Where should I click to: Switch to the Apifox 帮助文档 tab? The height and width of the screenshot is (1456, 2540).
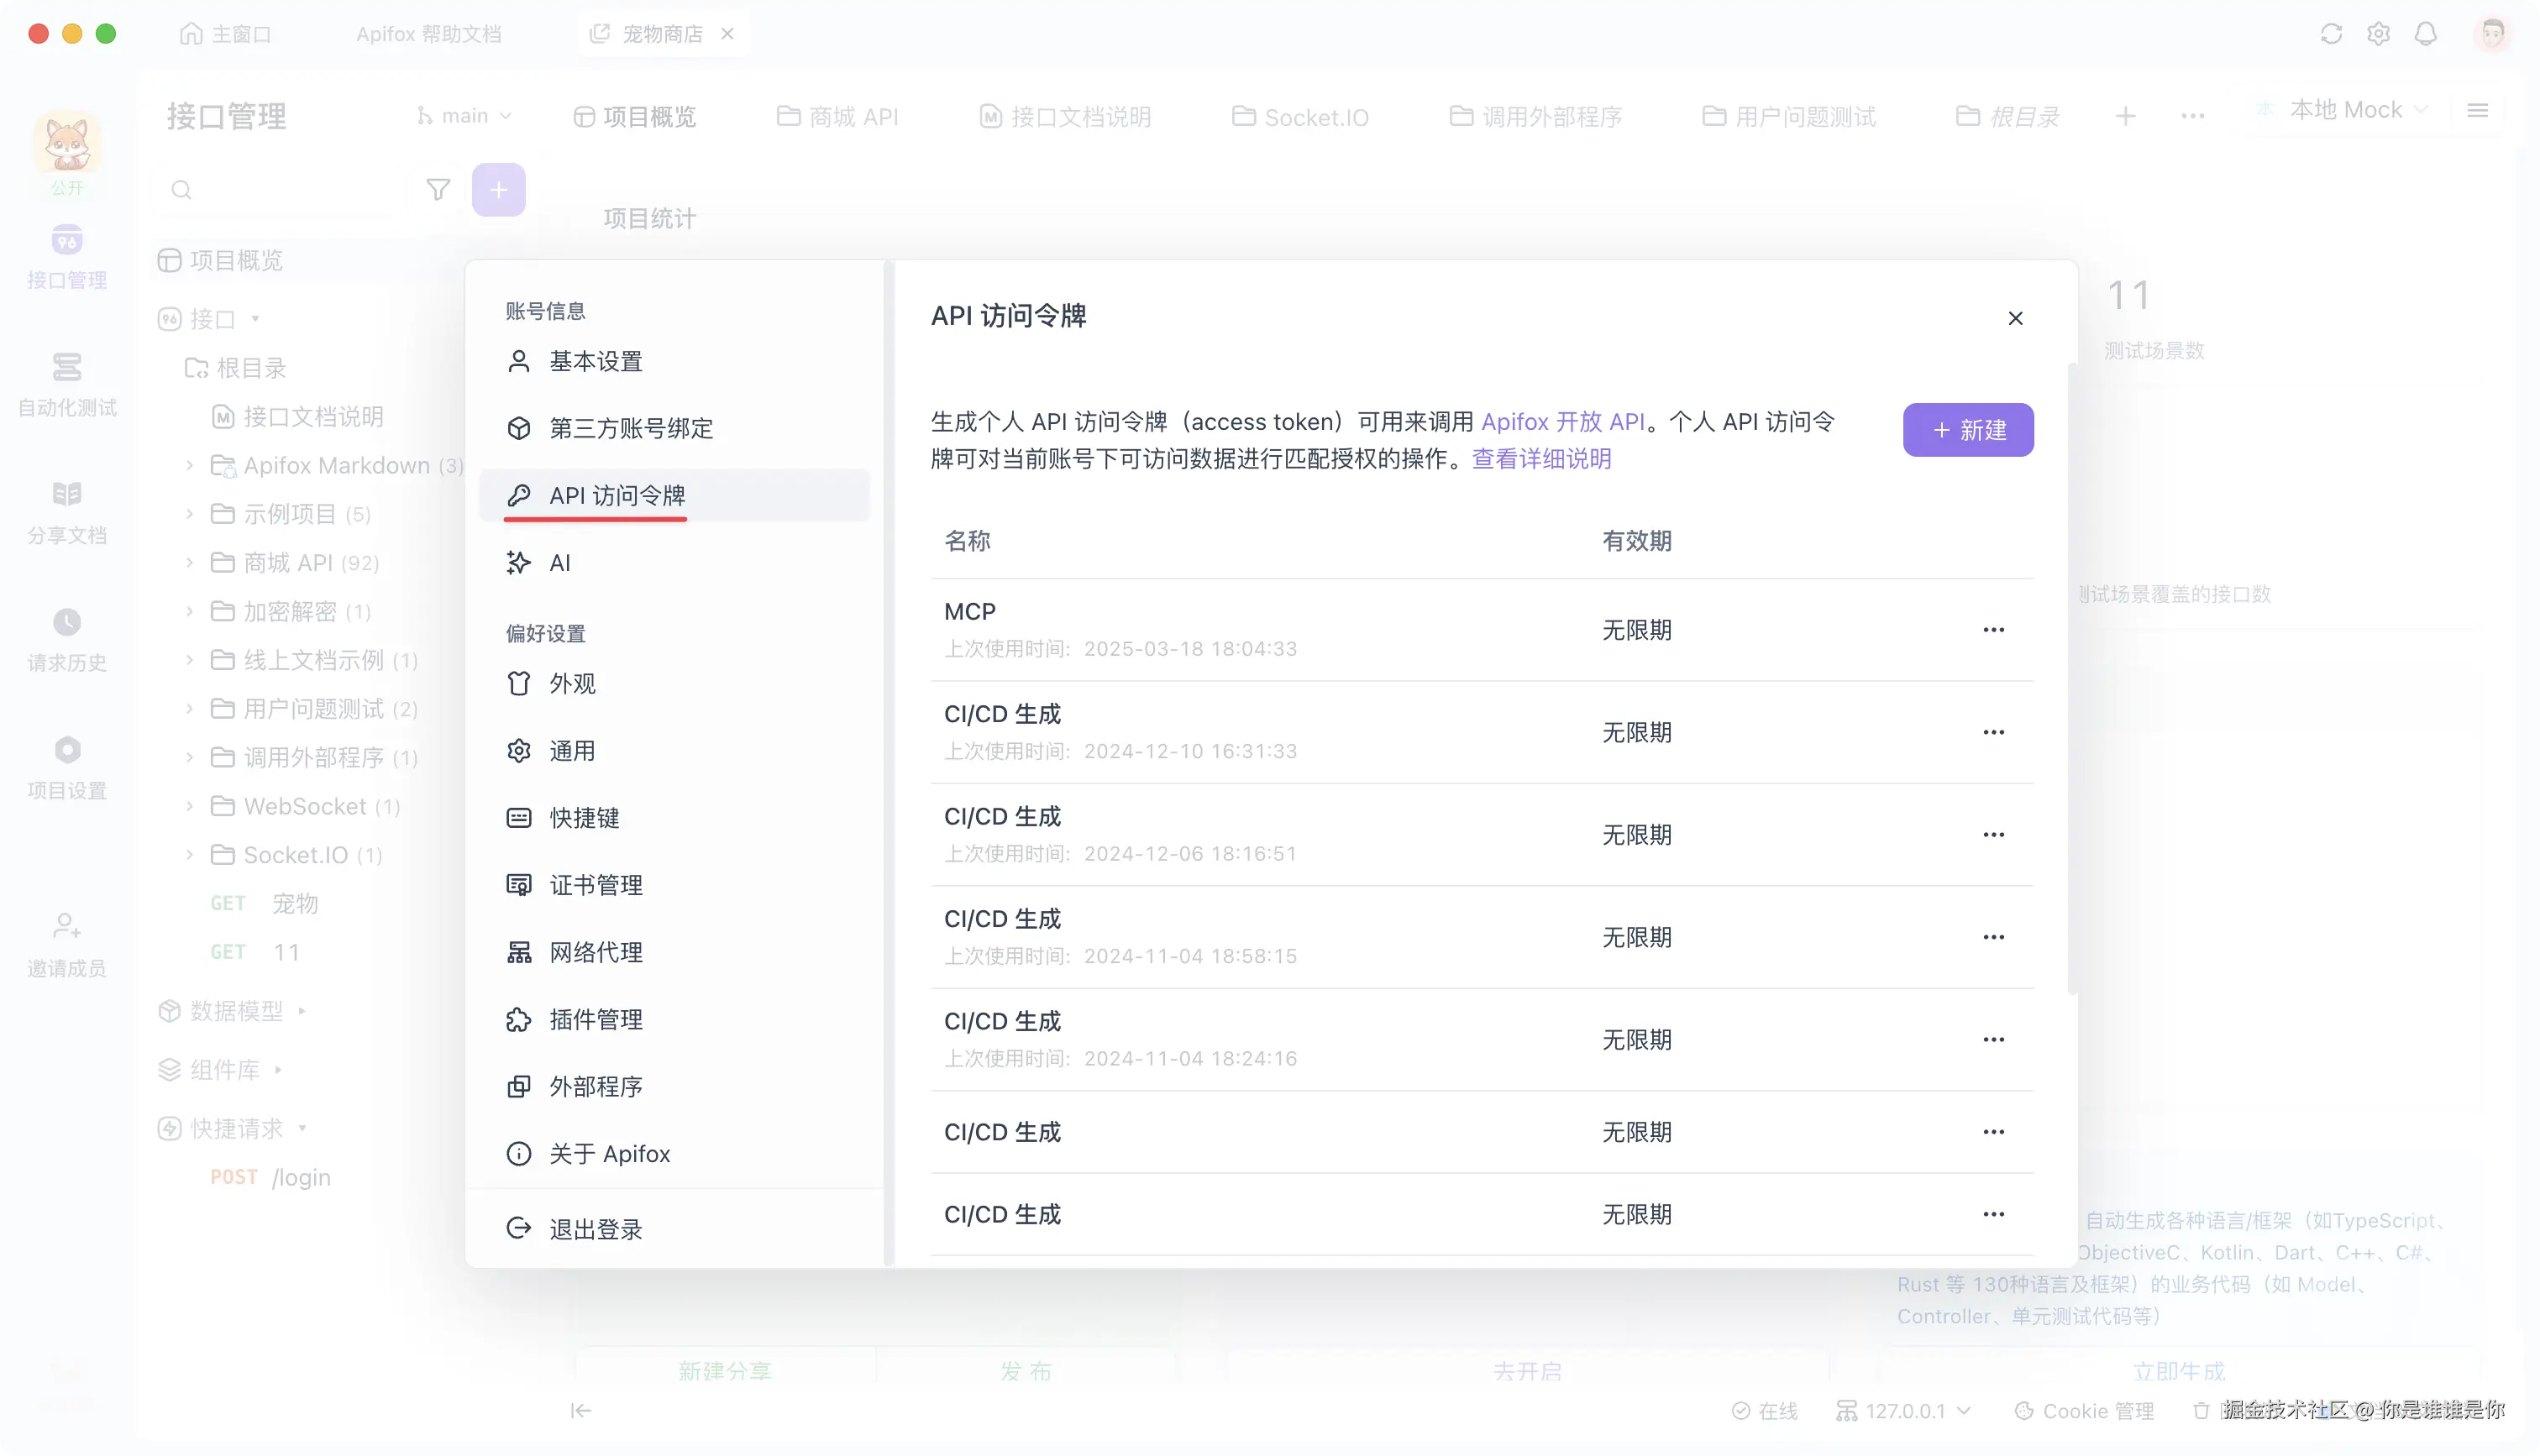428,34
